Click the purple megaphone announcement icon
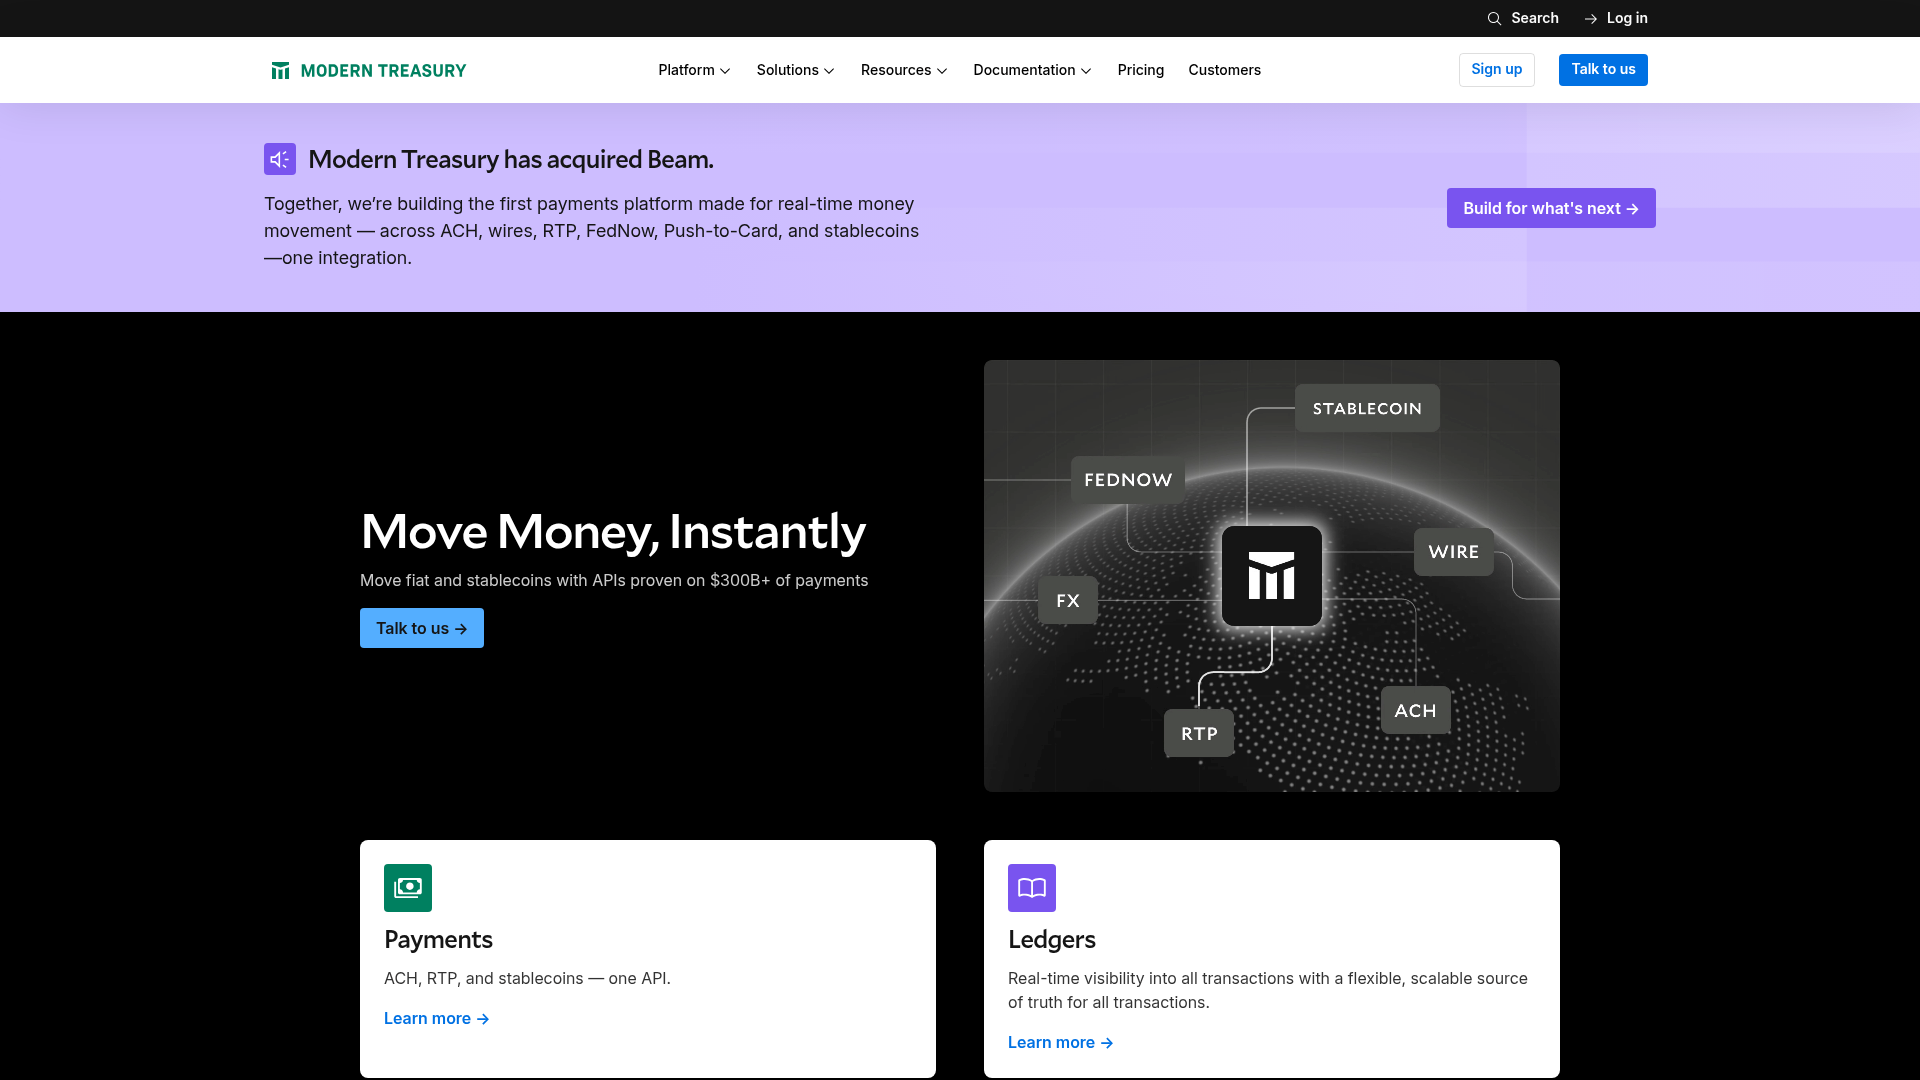Viewport: 1920px width, 1080px height. [280, 159]
